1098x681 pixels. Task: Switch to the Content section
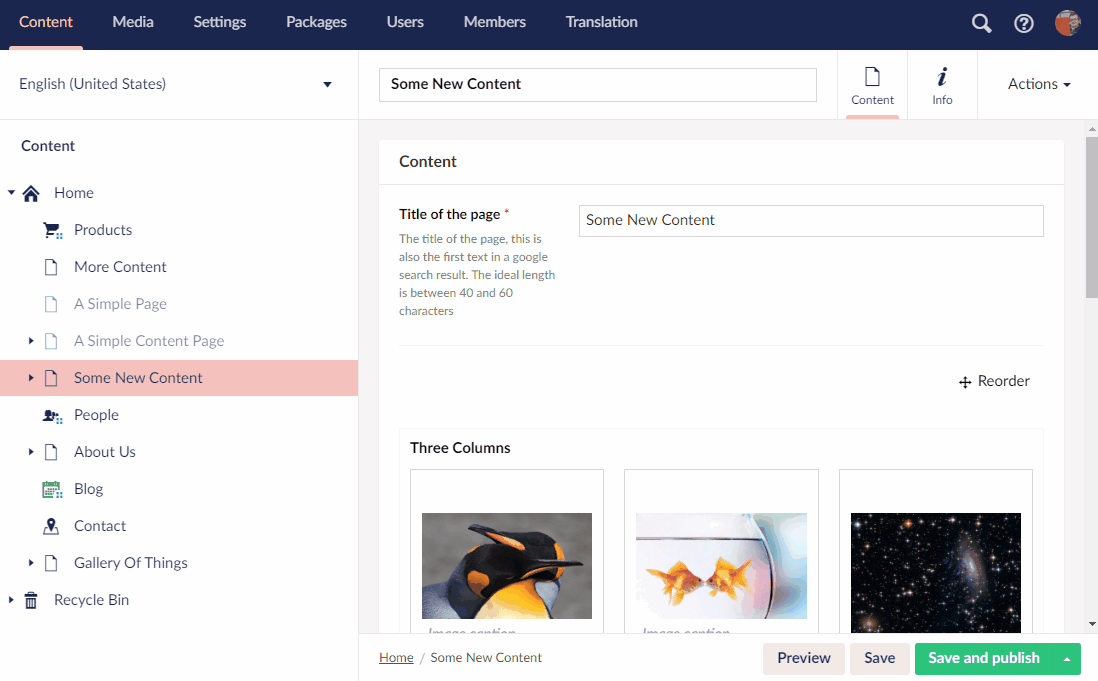46,22
